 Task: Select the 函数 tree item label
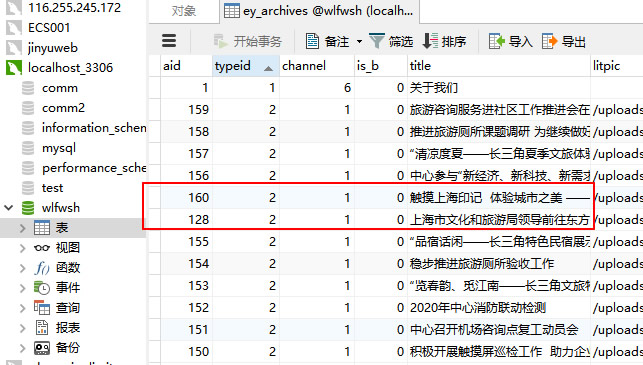[x=68, y=268]
